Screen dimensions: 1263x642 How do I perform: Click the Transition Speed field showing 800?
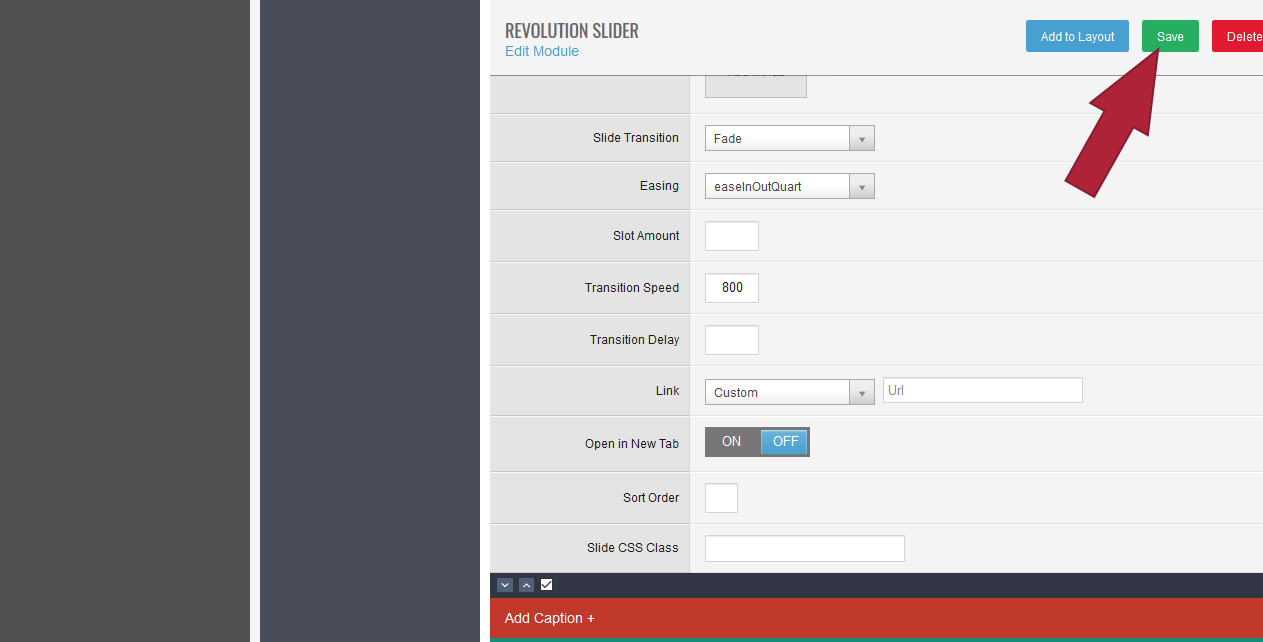[x=732, y=288]
